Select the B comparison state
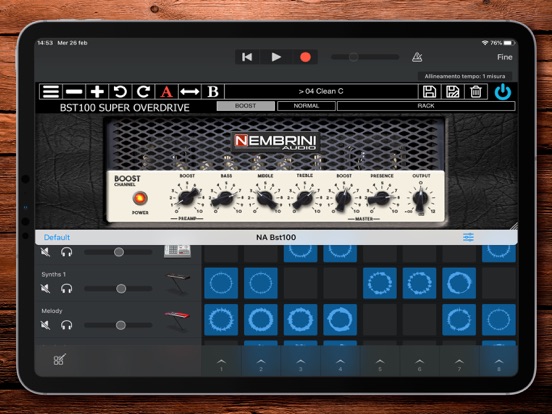 click(213, 92)
